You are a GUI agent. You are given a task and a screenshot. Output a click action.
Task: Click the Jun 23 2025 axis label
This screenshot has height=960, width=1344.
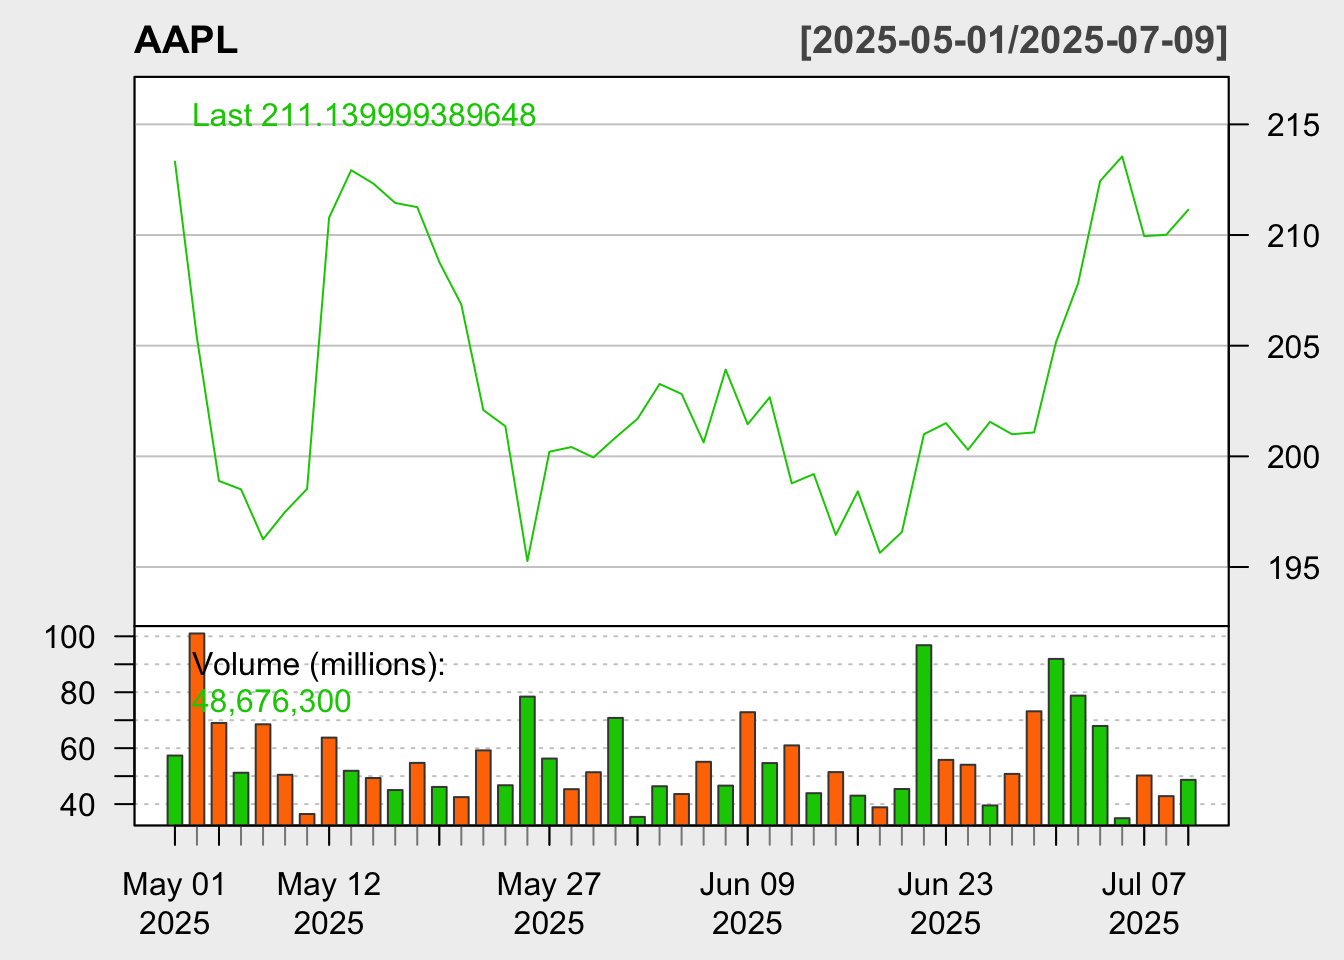[945, 903]
